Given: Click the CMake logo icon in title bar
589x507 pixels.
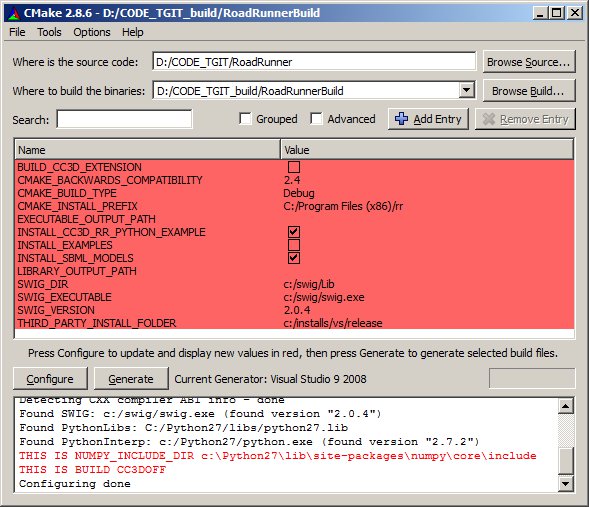Looking at the screenshot, I should (14, 13).
